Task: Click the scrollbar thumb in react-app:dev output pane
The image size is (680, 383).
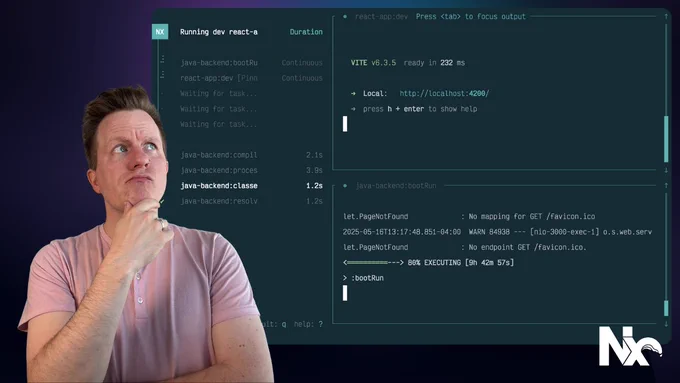Action: [x=666, y=139]
